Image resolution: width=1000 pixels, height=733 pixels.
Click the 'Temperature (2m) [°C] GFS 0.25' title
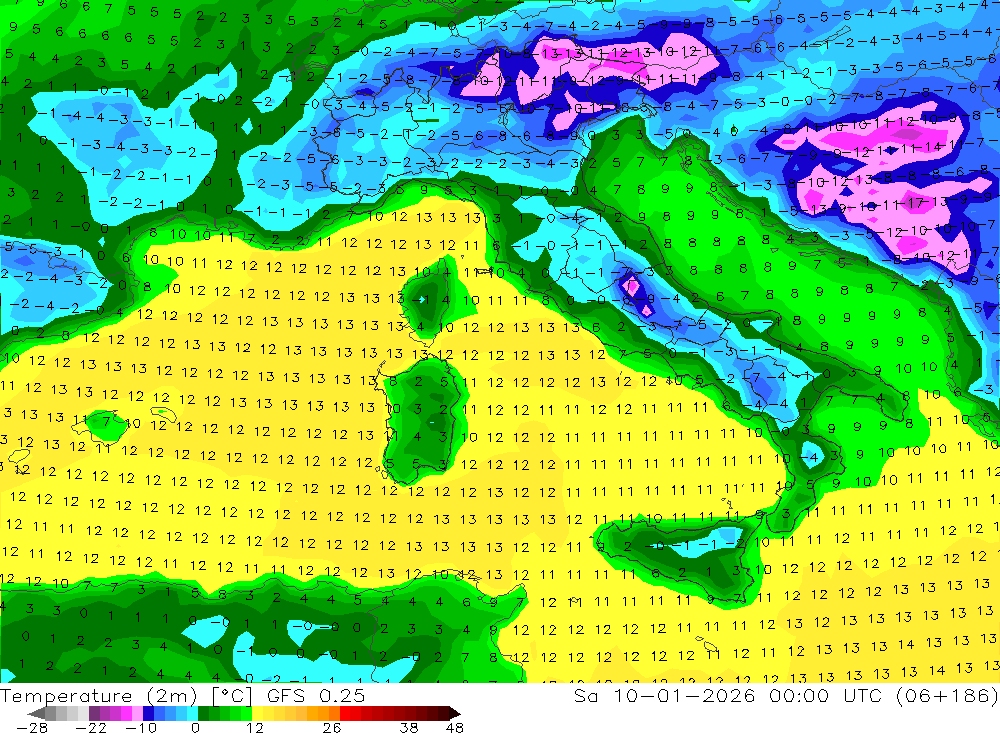(x=182, y=695)
